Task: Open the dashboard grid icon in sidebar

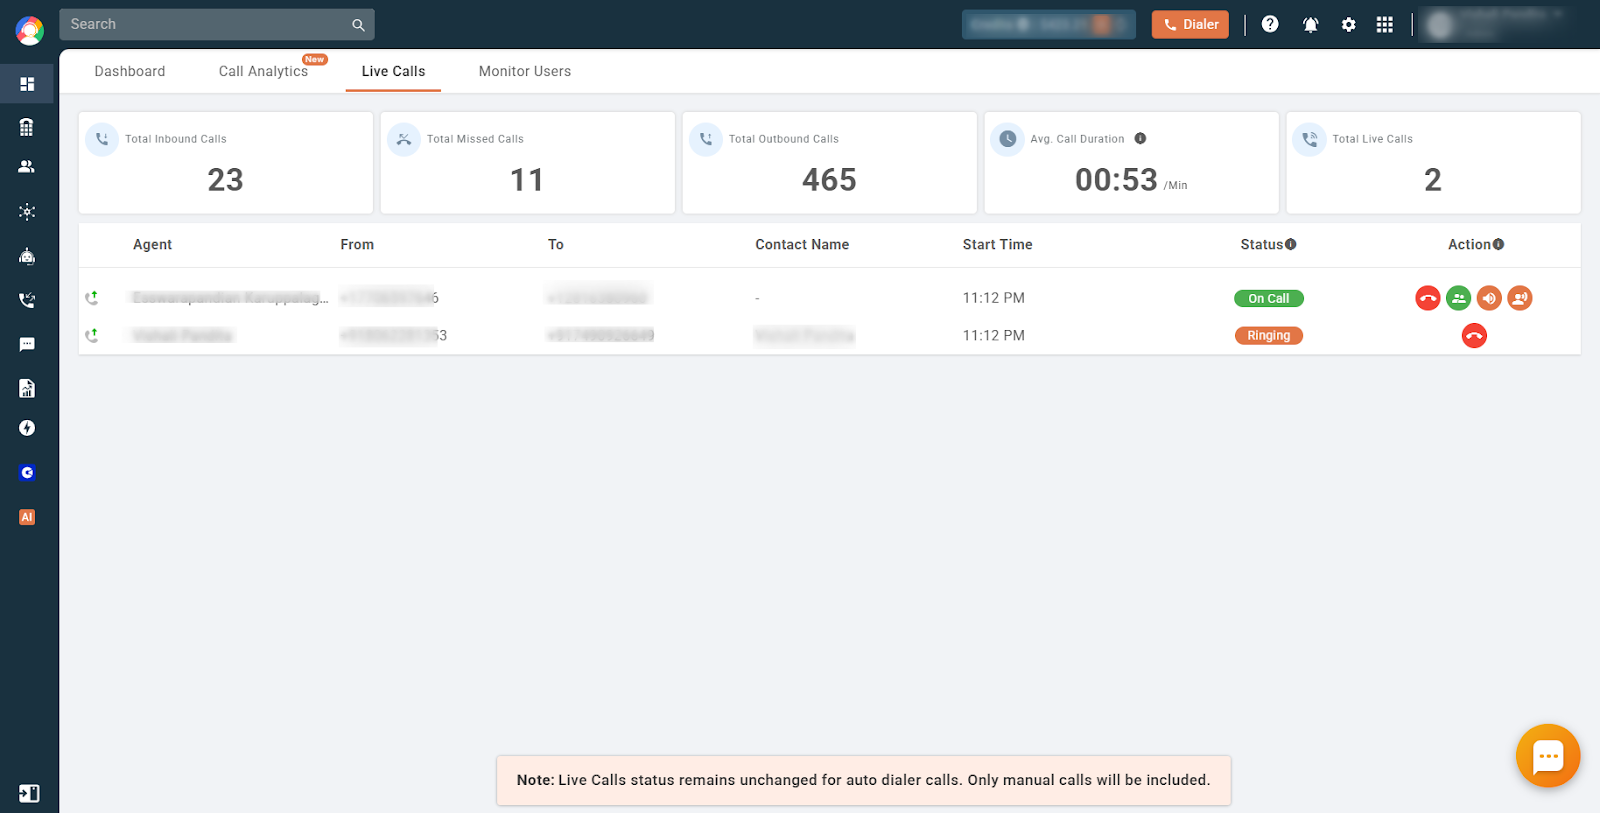Action: [27, 84]
